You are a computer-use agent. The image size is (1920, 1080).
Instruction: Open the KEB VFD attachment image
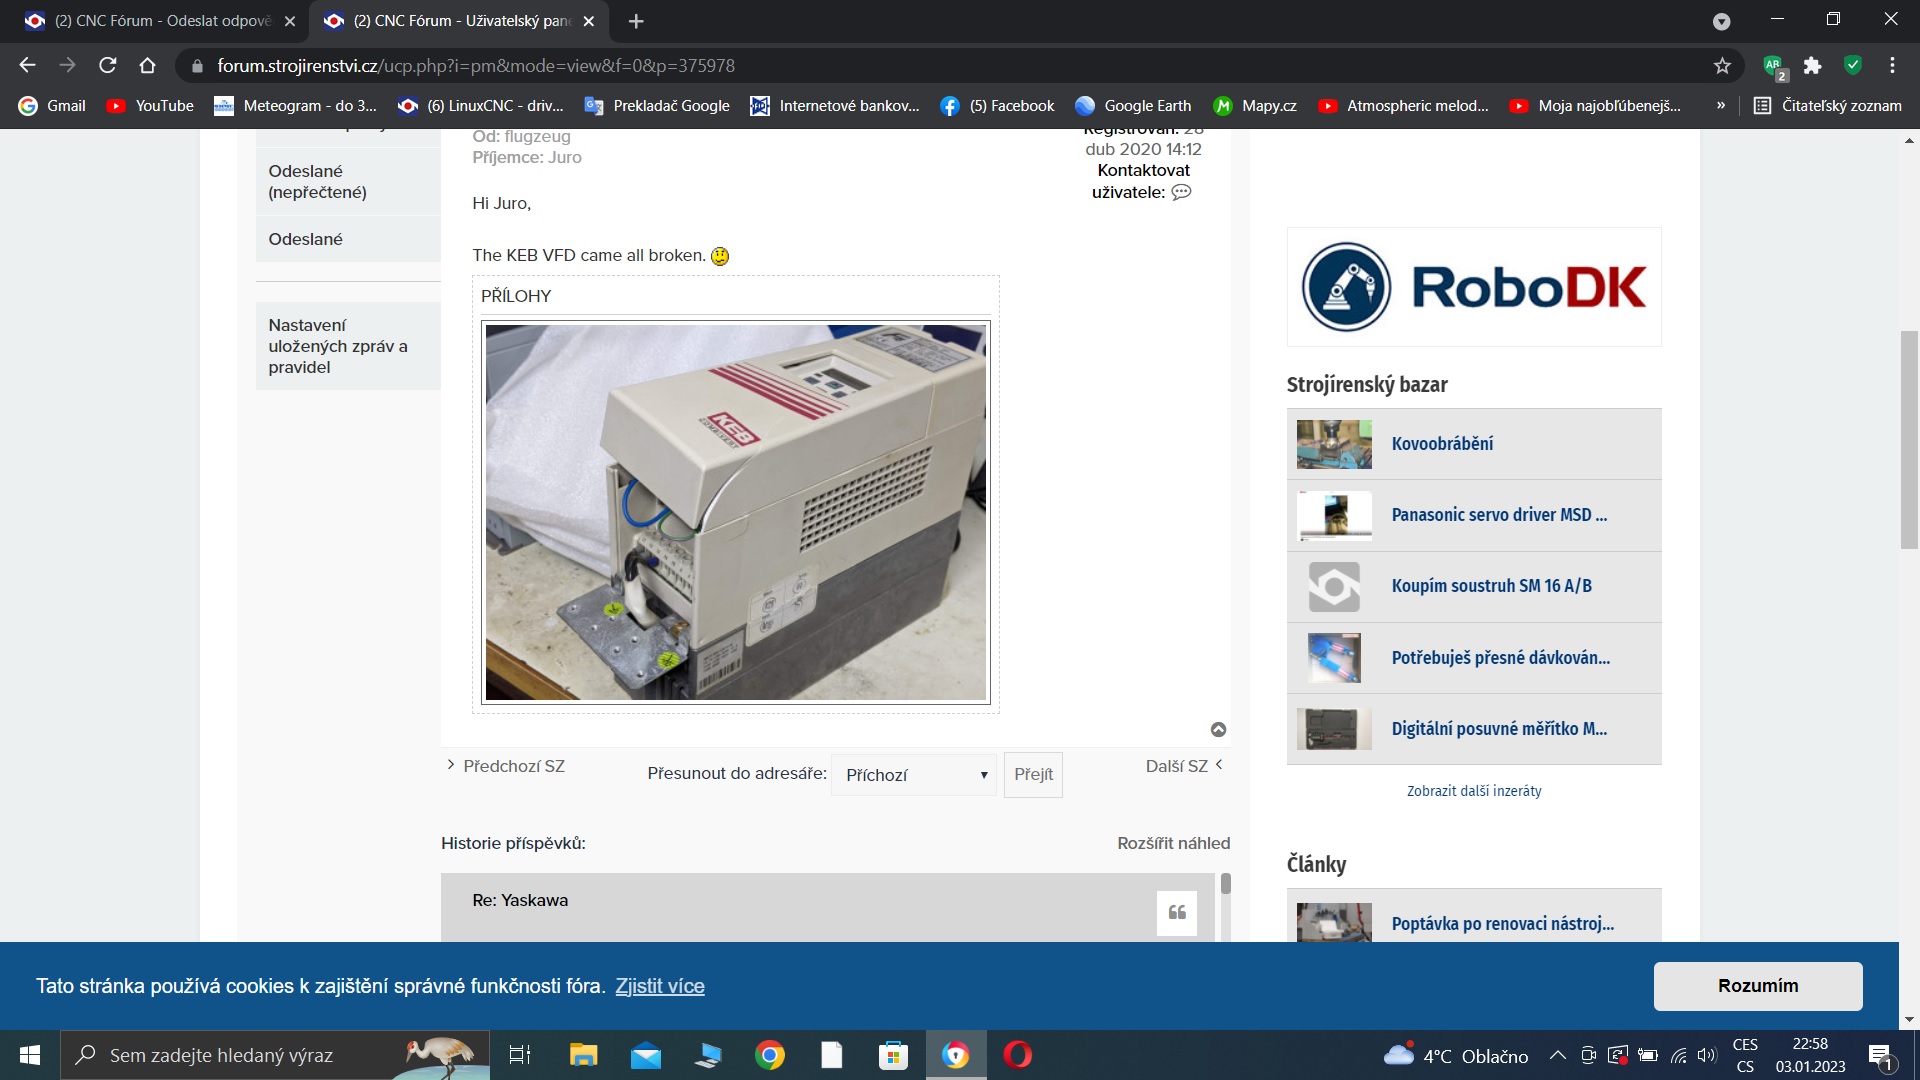(735, 512)
